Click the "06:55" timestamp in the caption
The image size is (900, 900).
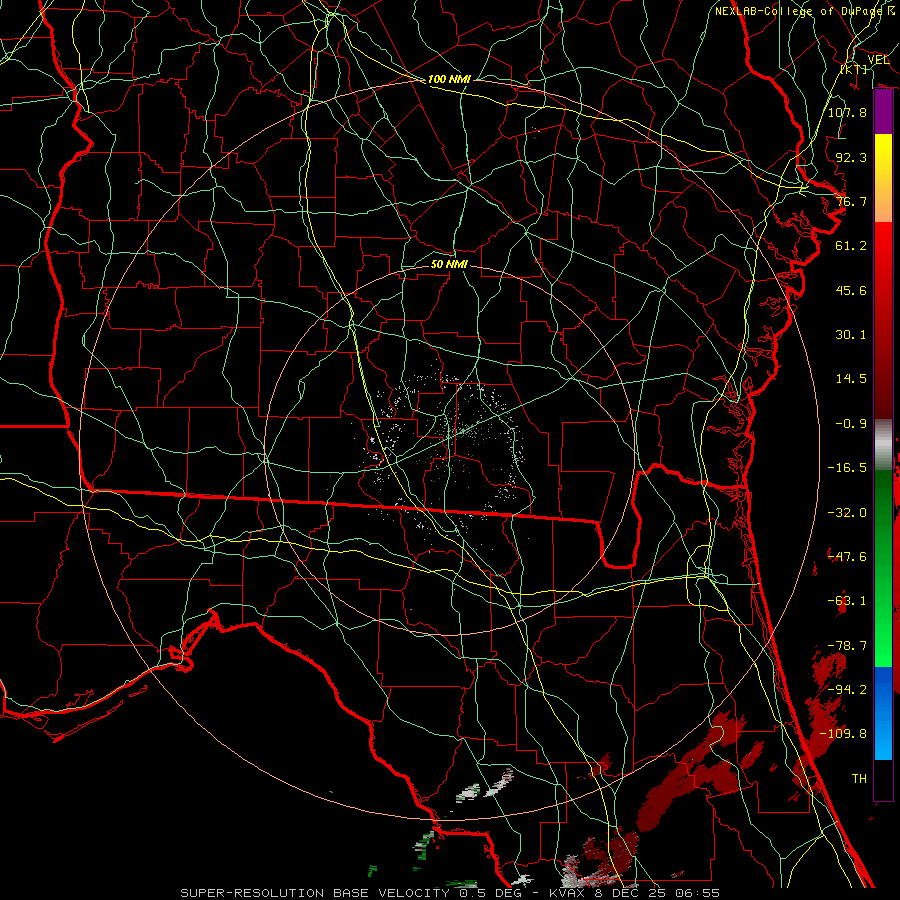[695, 893]
